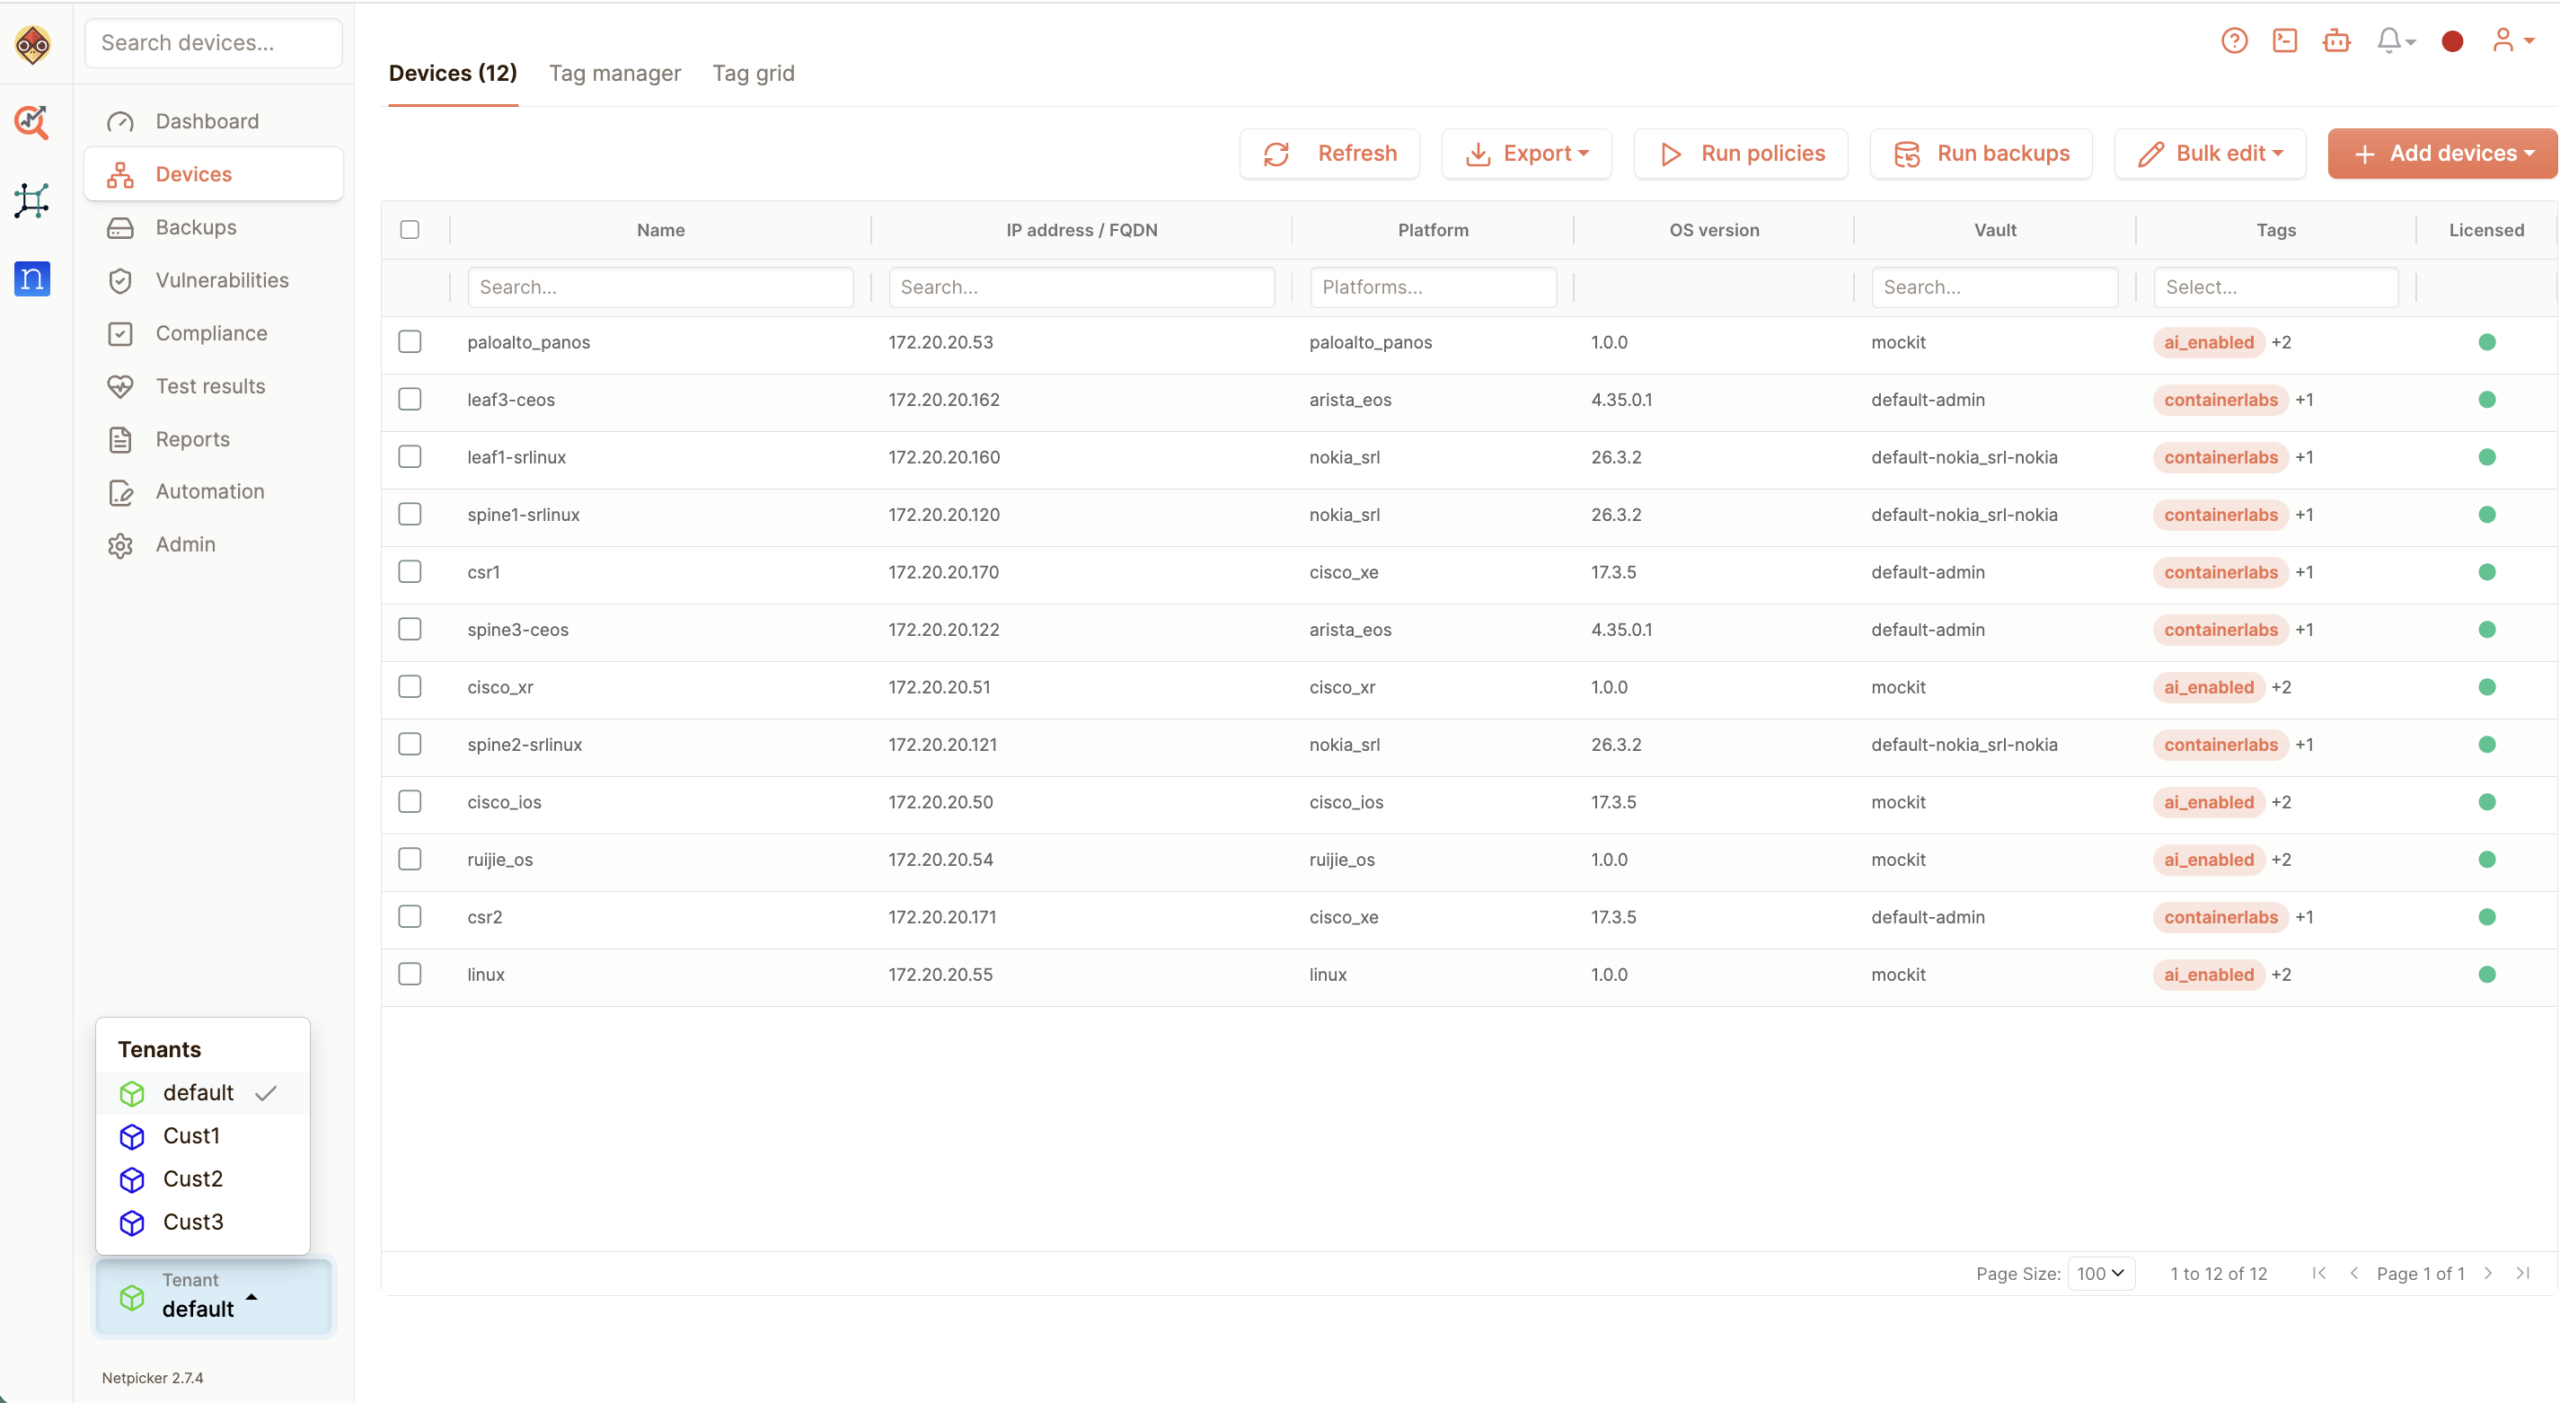2560x1403 pixels.
Task: Click the Admin gear icon
Action: (x=120, y=545)
